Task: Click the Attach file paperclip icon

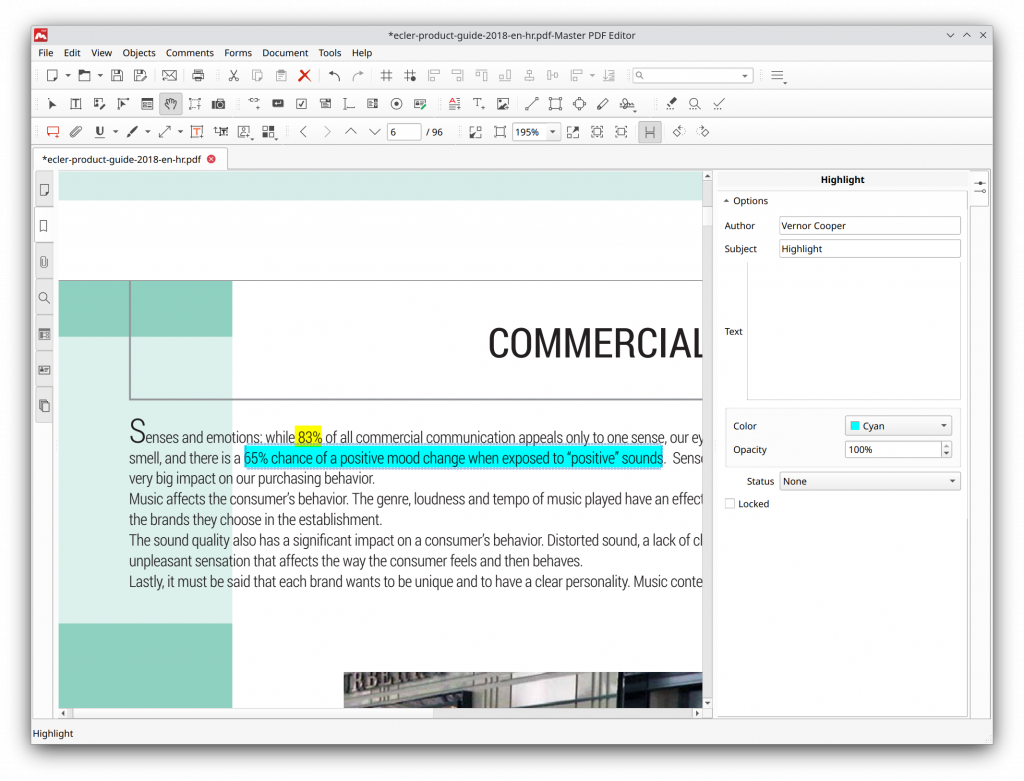Action: 75,132
